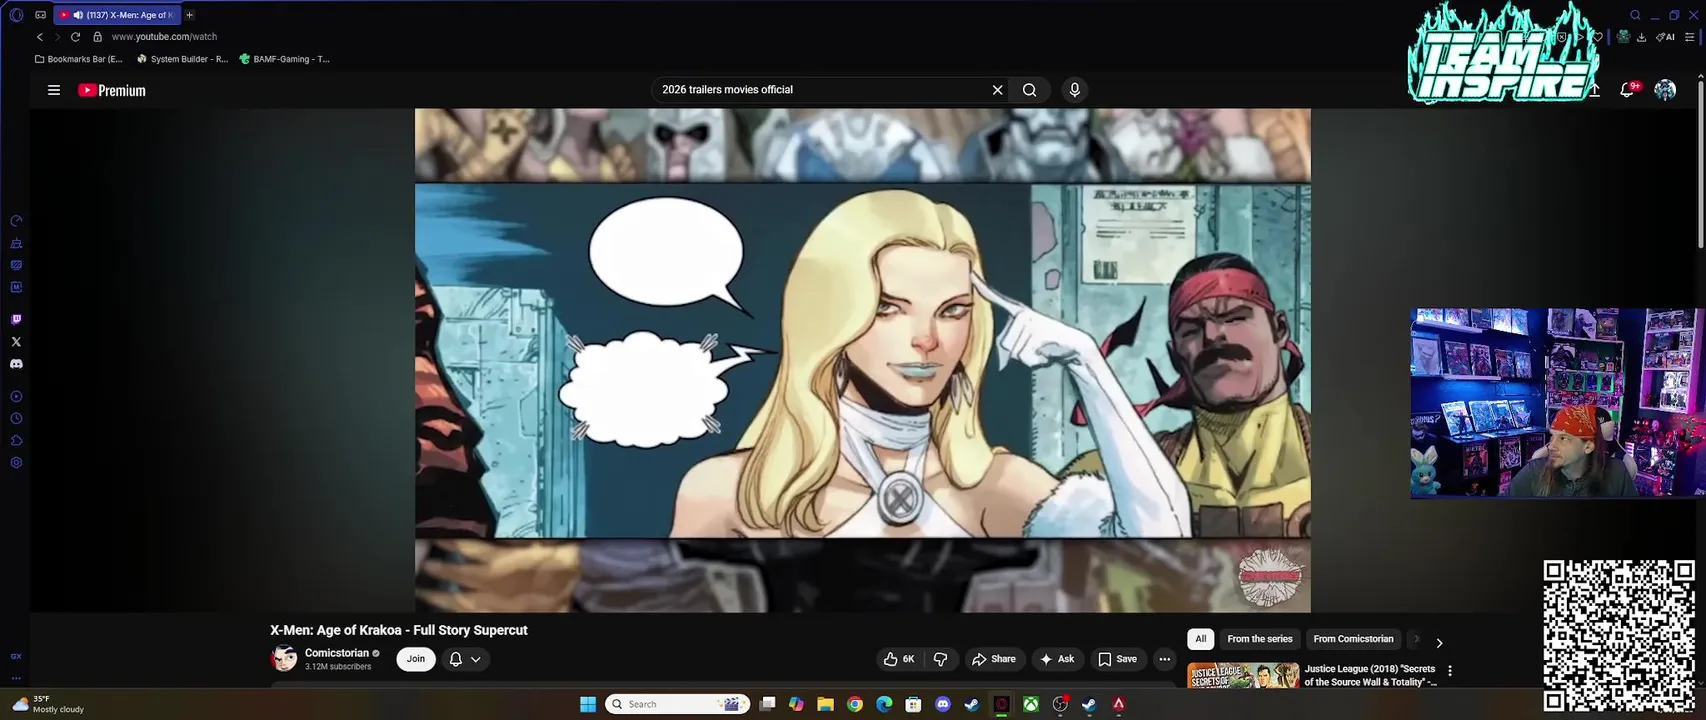Screen dimensions: 1706x720
Task: Open the Windows Start menu
Action: pos(588,704)
